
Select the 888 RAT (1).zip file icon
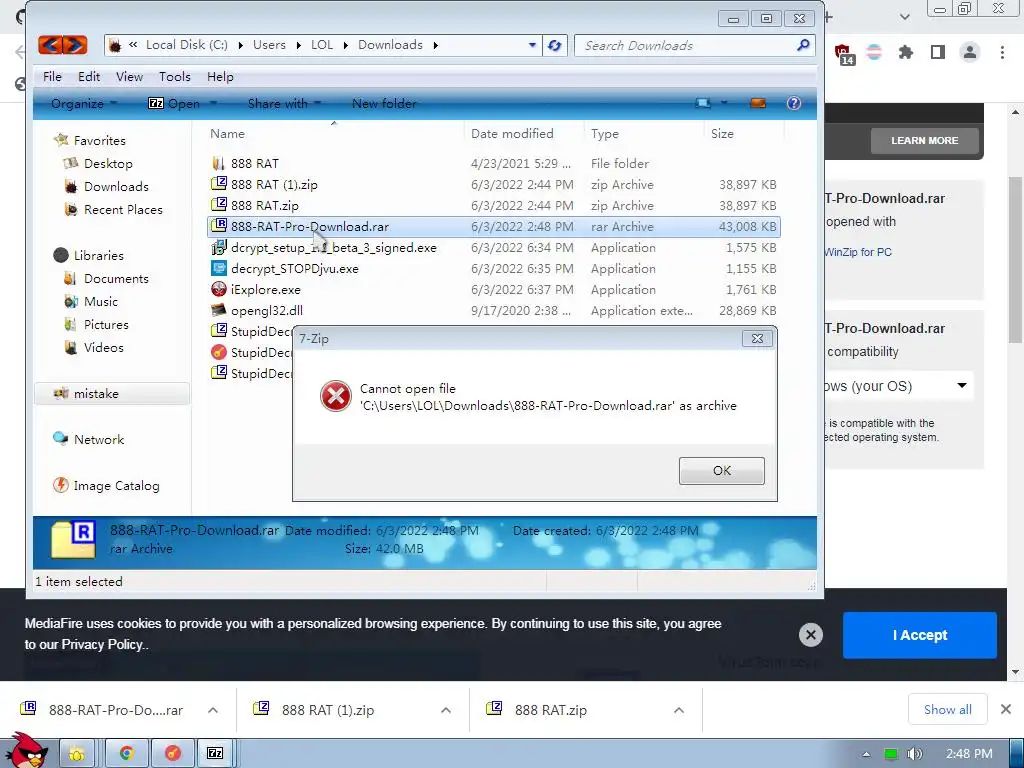pyautogui.click(x=218, y=184)
